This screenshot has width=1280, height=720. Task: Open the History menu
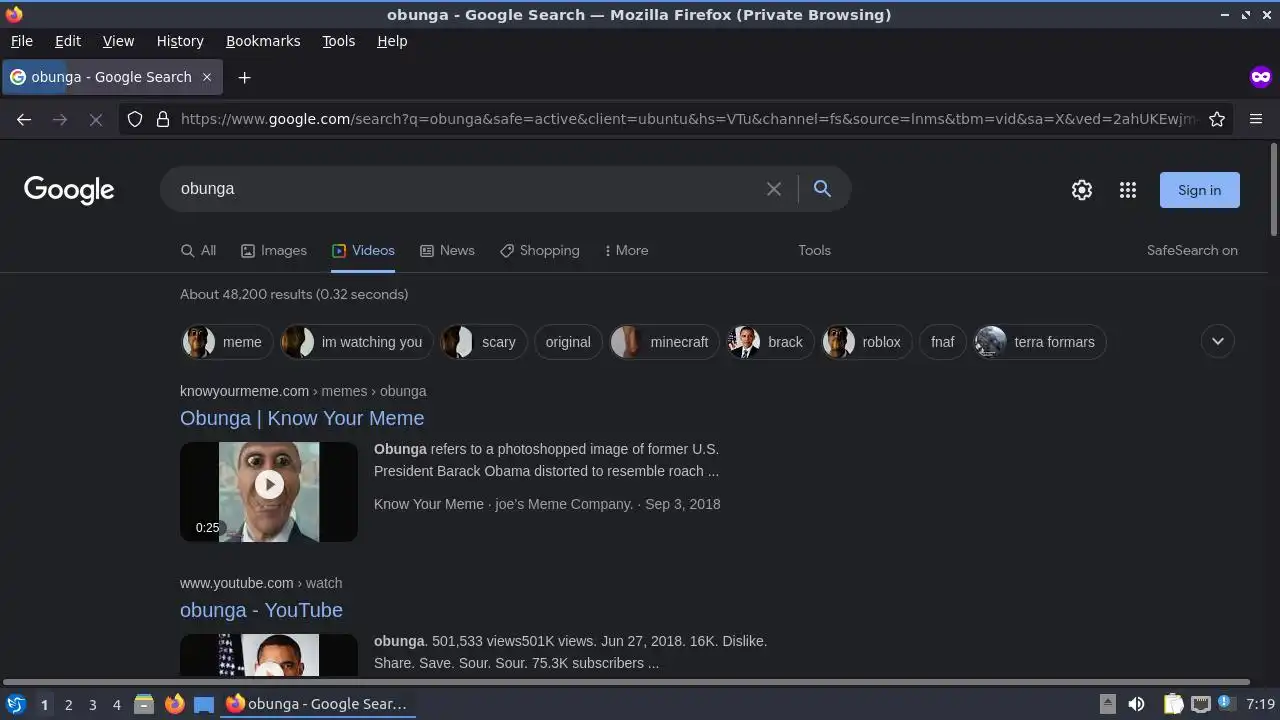tap(180, 41)
